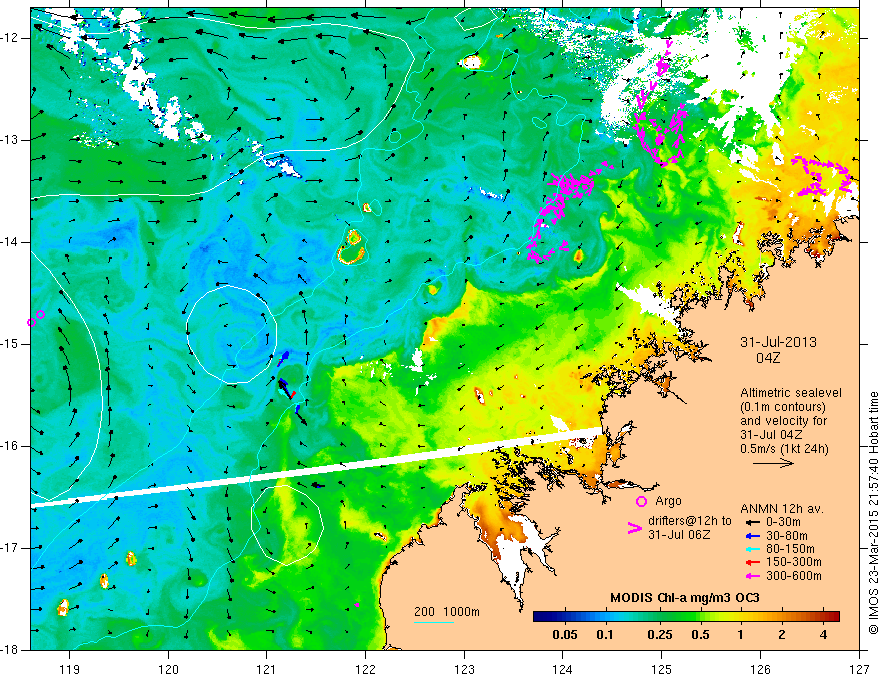Click the vertical IMOS copyright timestamp text
880x680 pixels.
pos(873,515)
